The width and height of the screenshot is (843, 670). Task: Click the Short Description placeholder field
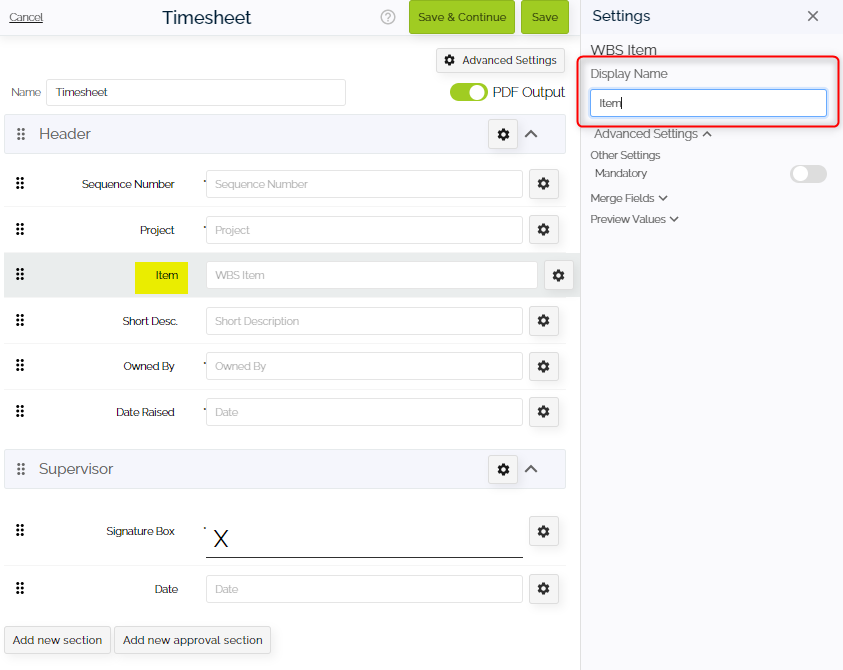pos(364,321)
